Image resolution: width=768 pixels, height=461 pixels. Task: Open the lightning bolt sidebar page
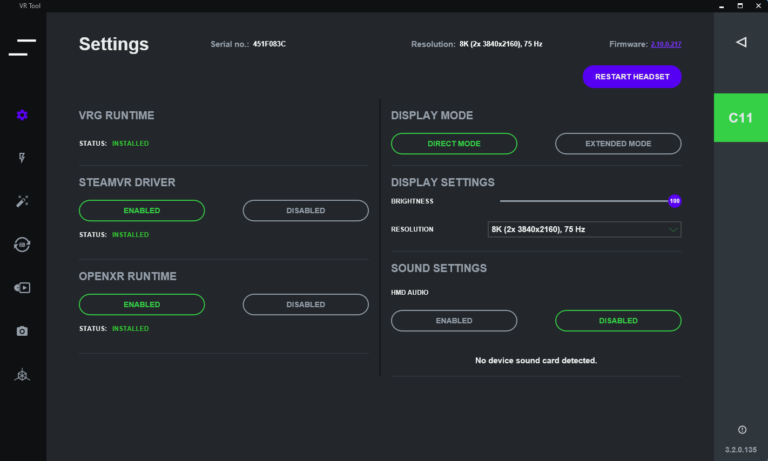pos(22,158)
